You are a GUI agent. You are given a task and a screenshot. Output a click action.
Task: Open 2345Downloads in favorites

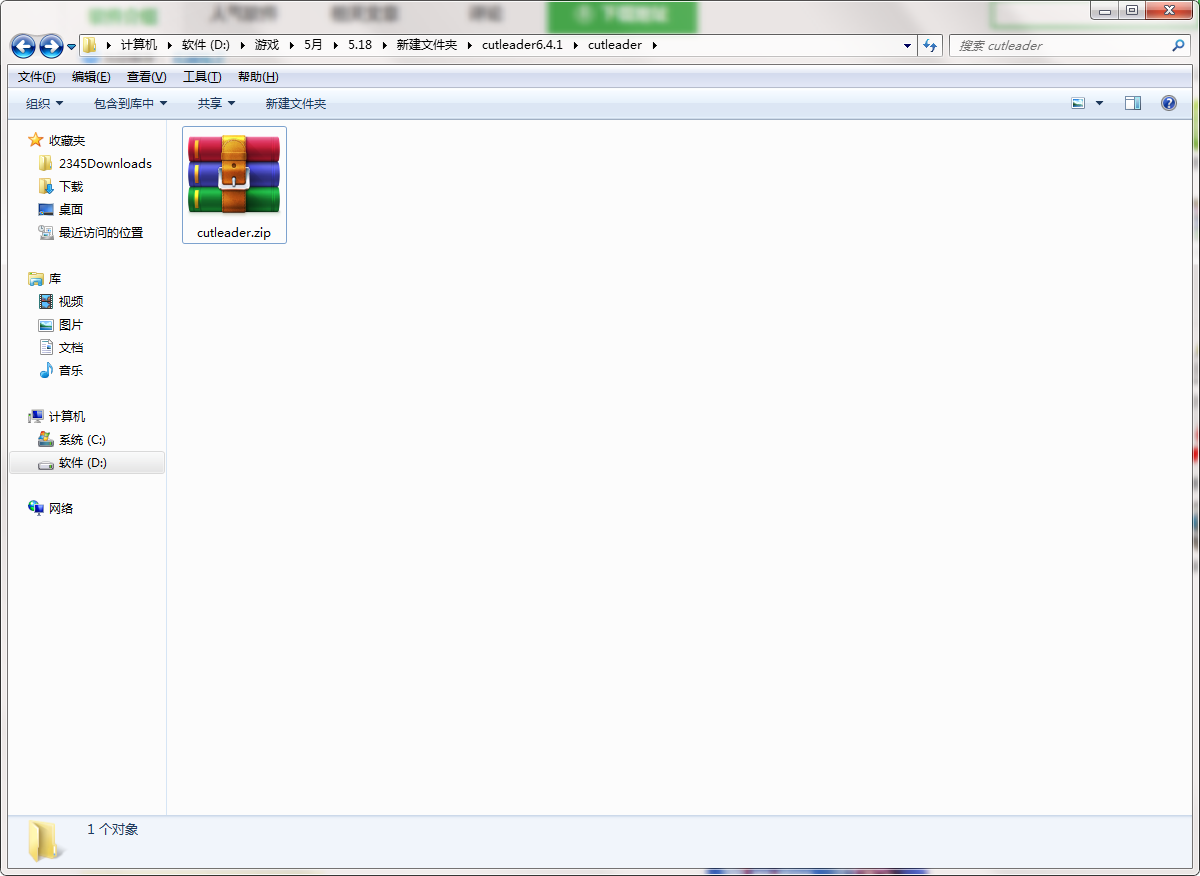(x=105, y=163)
